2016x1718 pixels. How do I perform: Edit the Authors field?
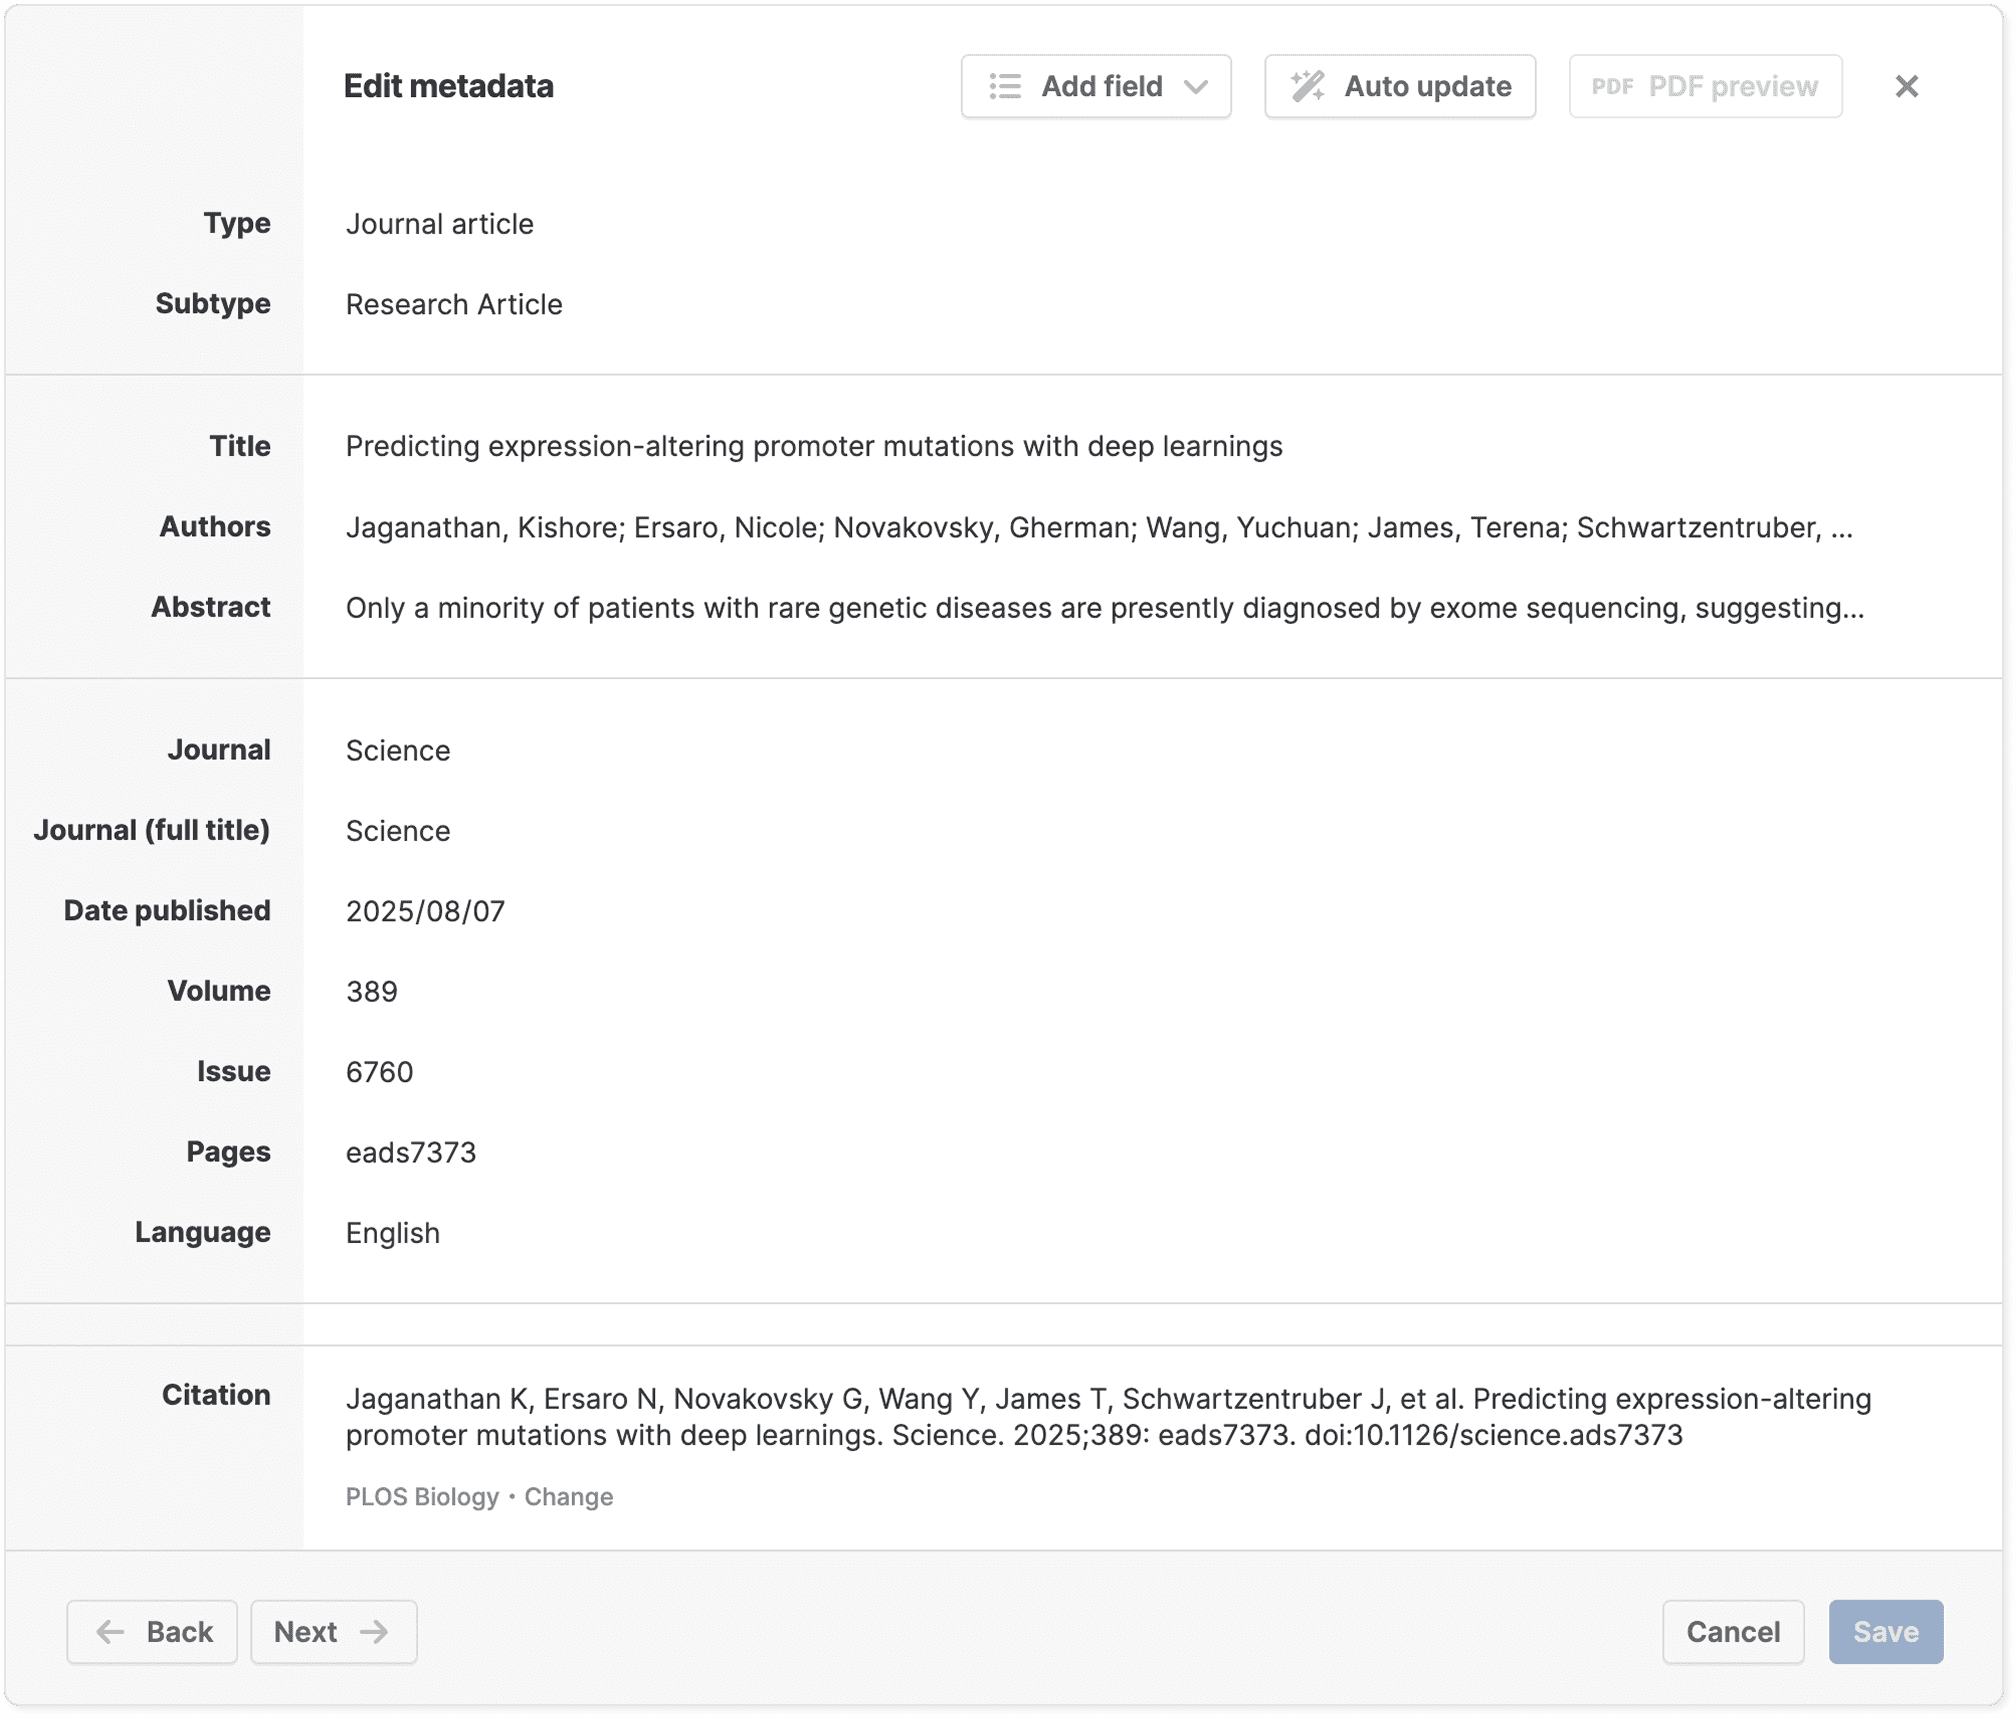(x=1098, y=527)
